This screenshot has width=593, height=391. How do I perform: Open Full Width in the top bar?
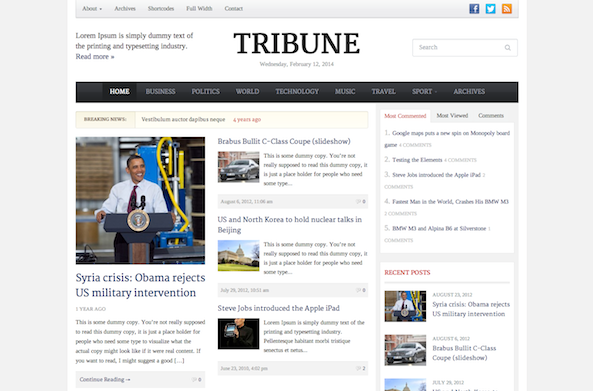click(199, 8)
